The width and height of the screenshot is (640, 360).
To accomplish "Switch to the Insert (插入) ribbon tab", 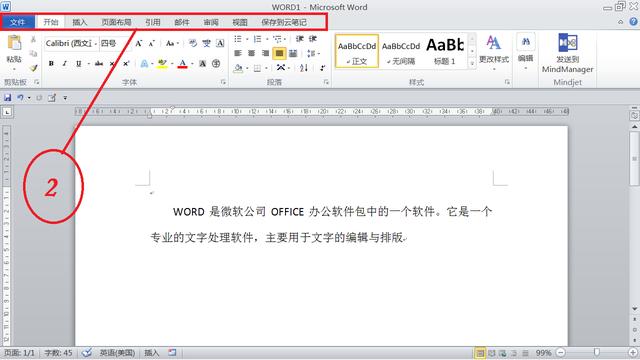I will pos(80,22).
